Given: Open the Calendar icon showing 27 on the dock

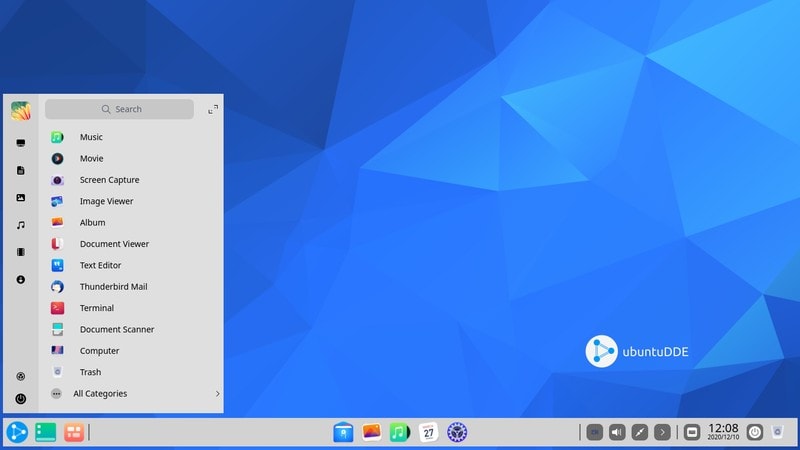Looking at the screenshot, I should click(429, 433).
